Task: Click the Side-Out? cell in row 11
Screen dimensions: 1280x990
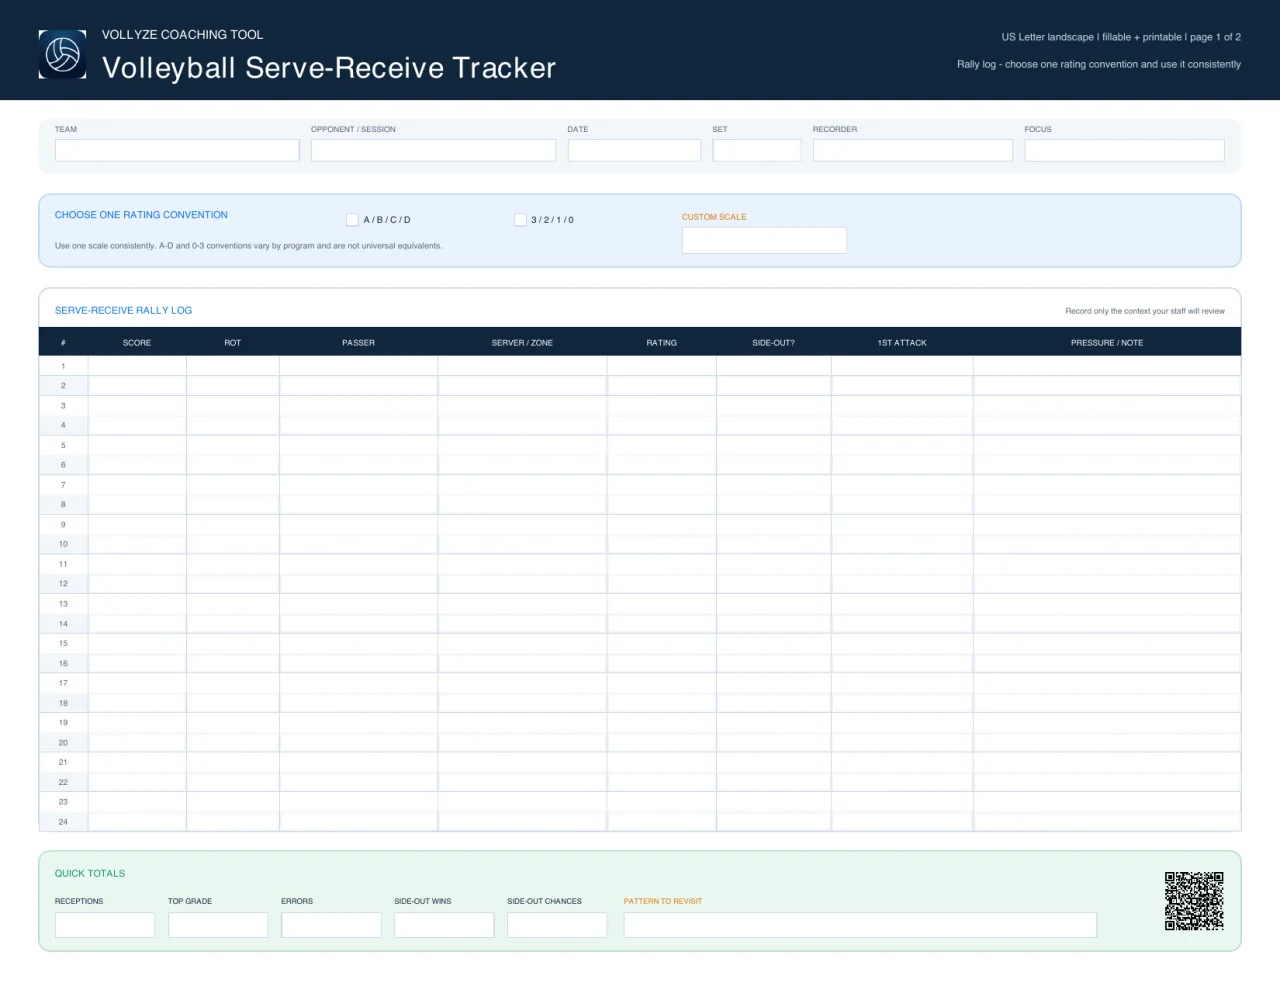Action: (x=774, y=564)
